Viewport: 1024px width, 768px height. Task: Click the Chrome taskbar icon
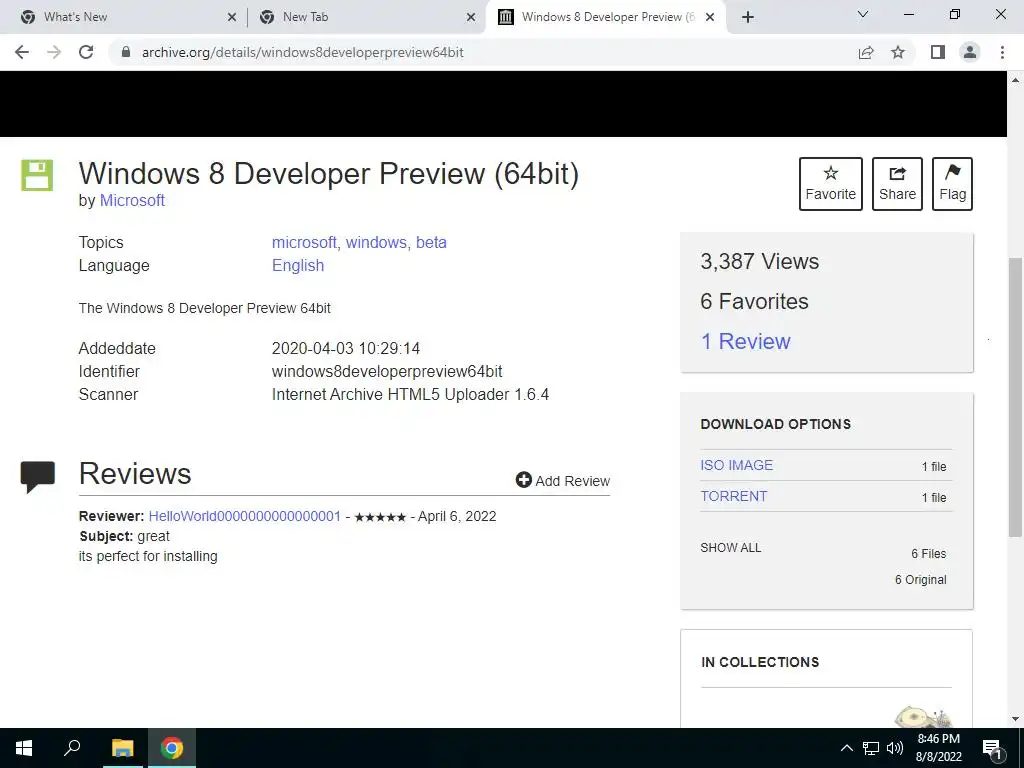(172, 748)
